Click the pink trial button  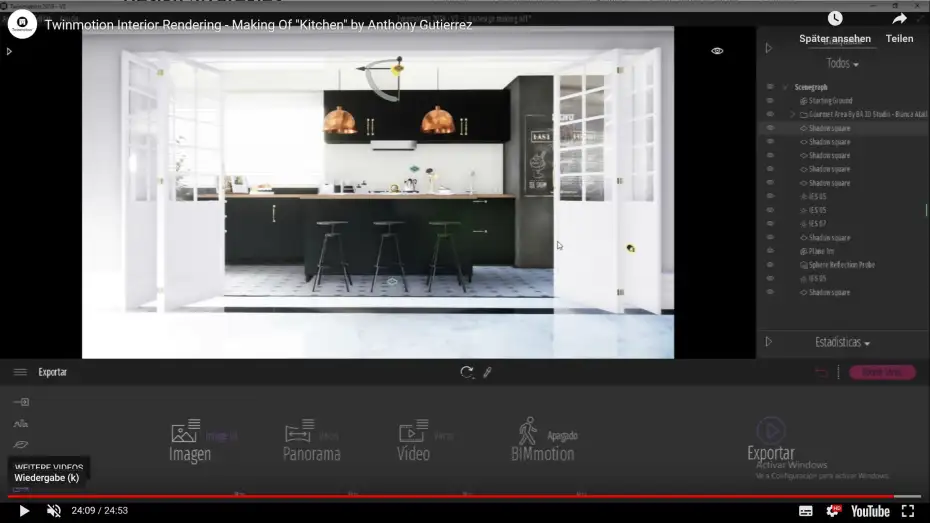tap(883, 372)
